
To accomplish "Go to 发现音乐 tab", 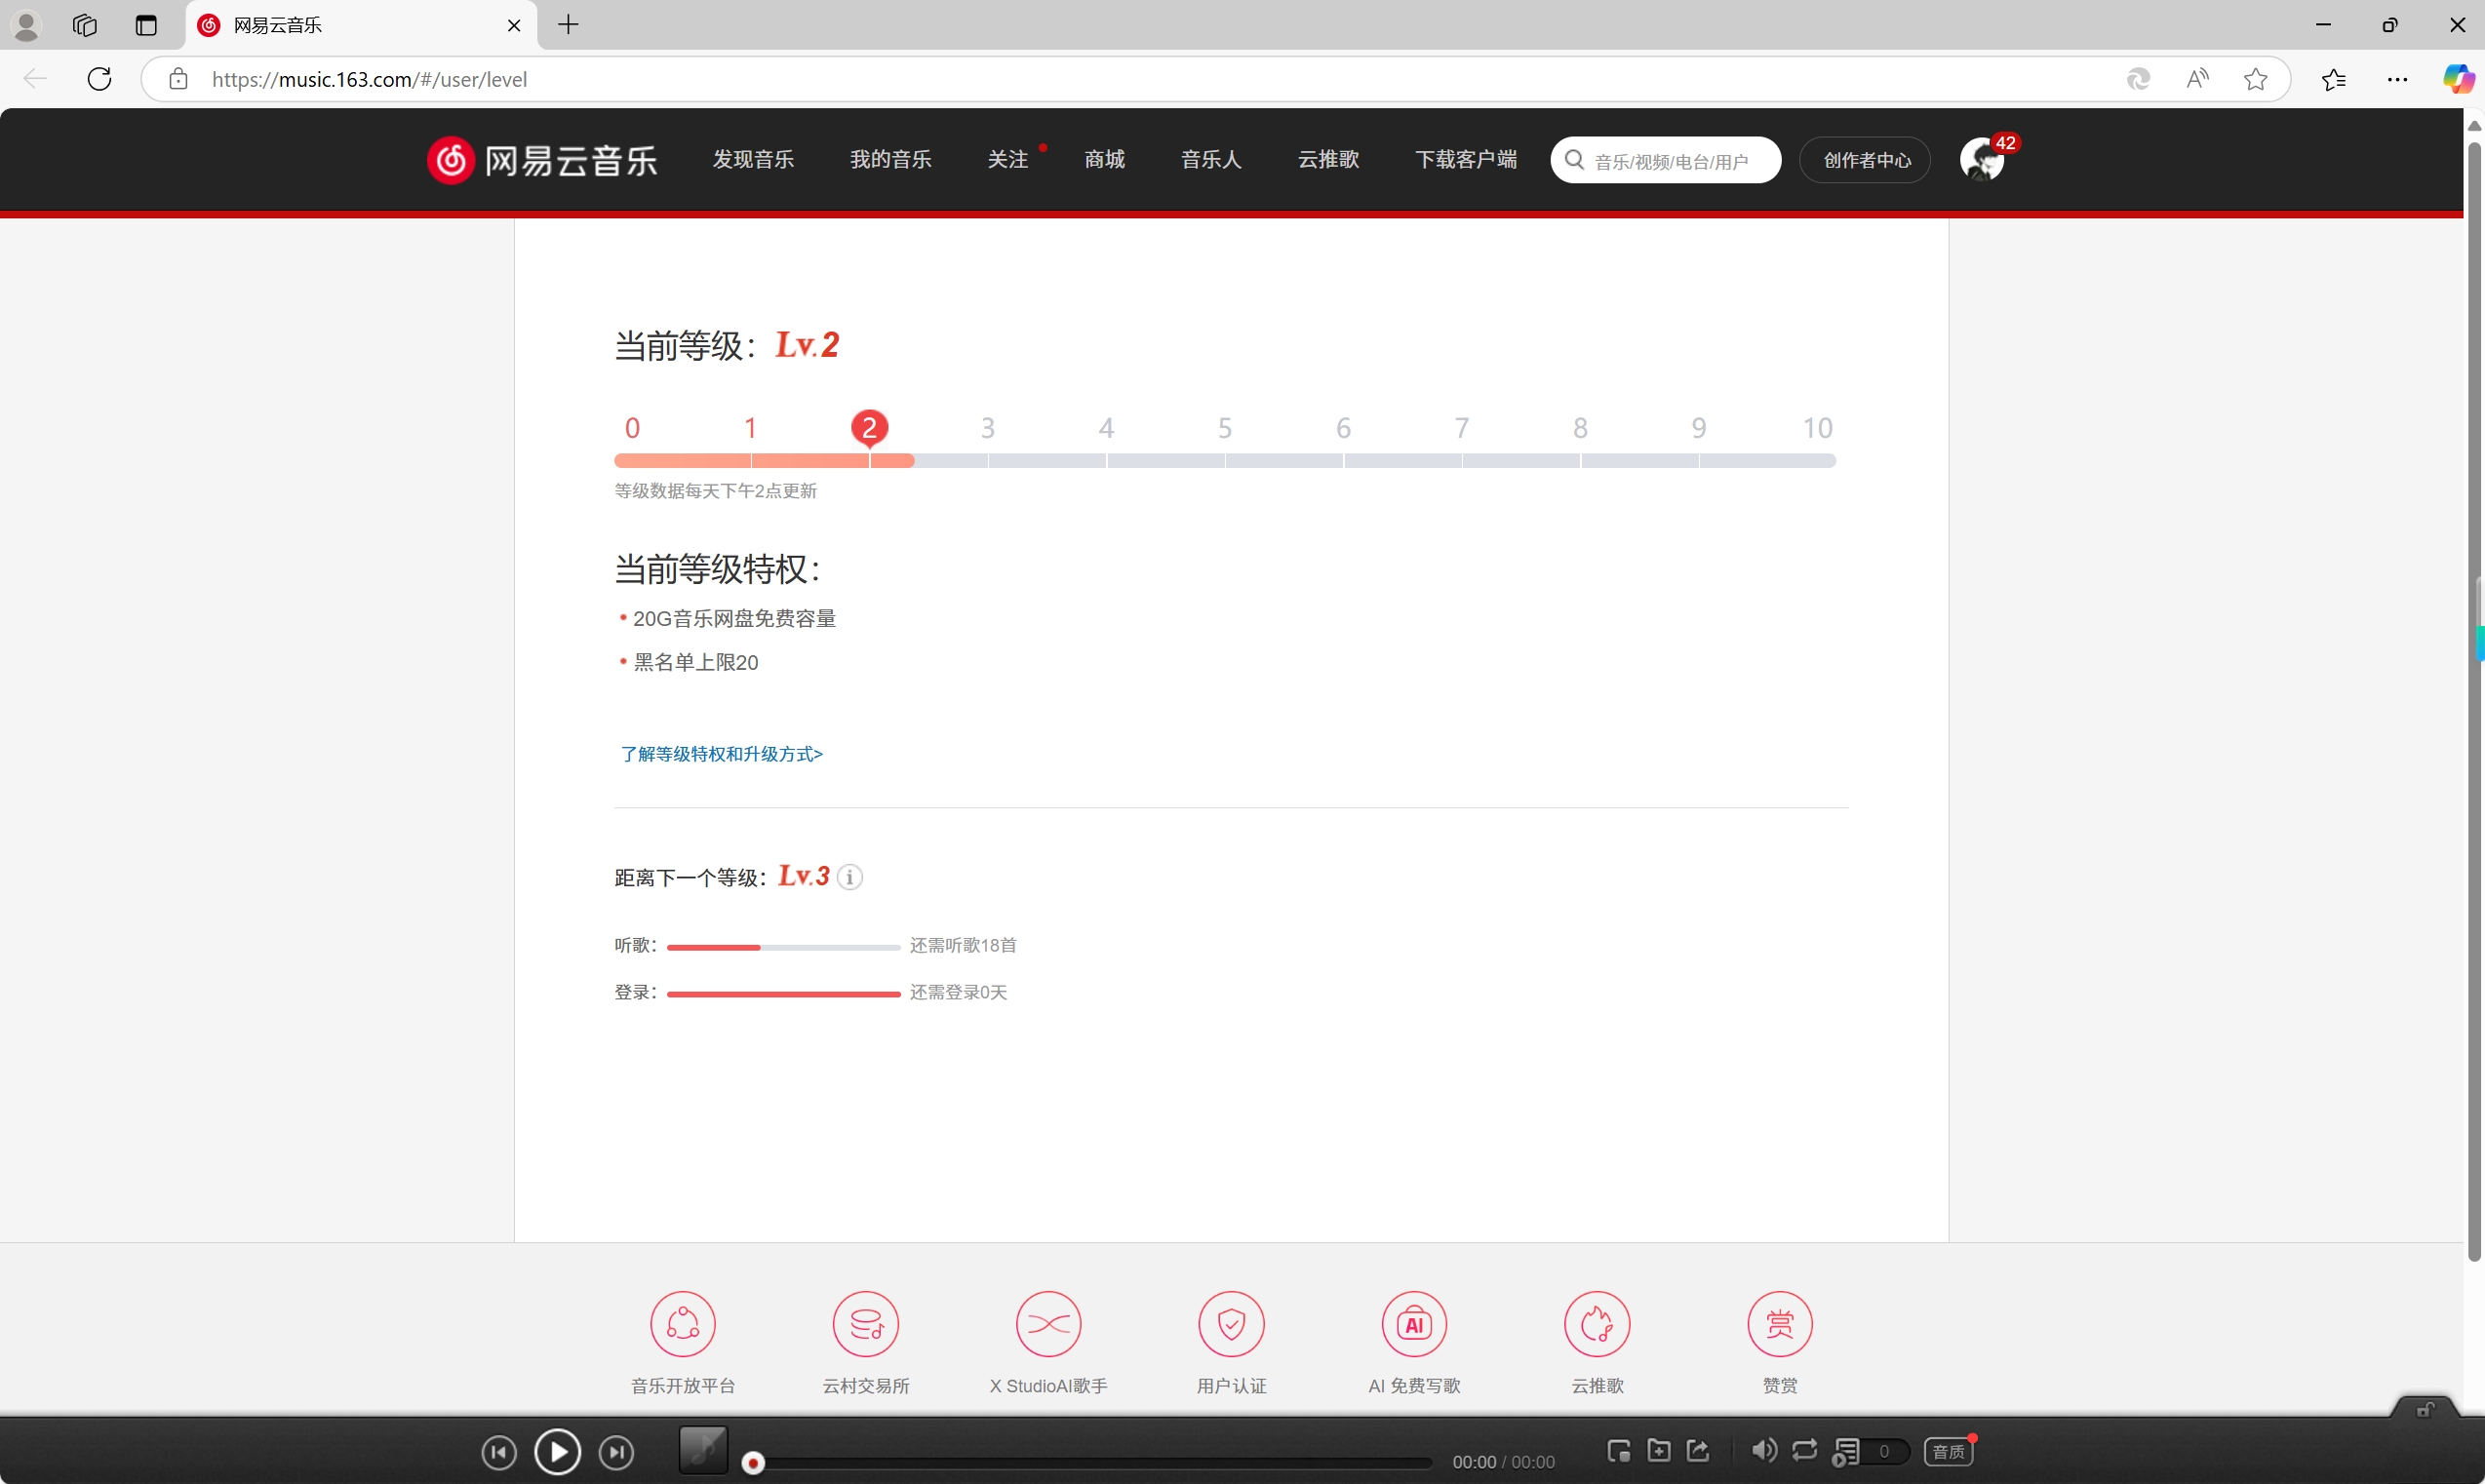I will (x=753, y=159).
